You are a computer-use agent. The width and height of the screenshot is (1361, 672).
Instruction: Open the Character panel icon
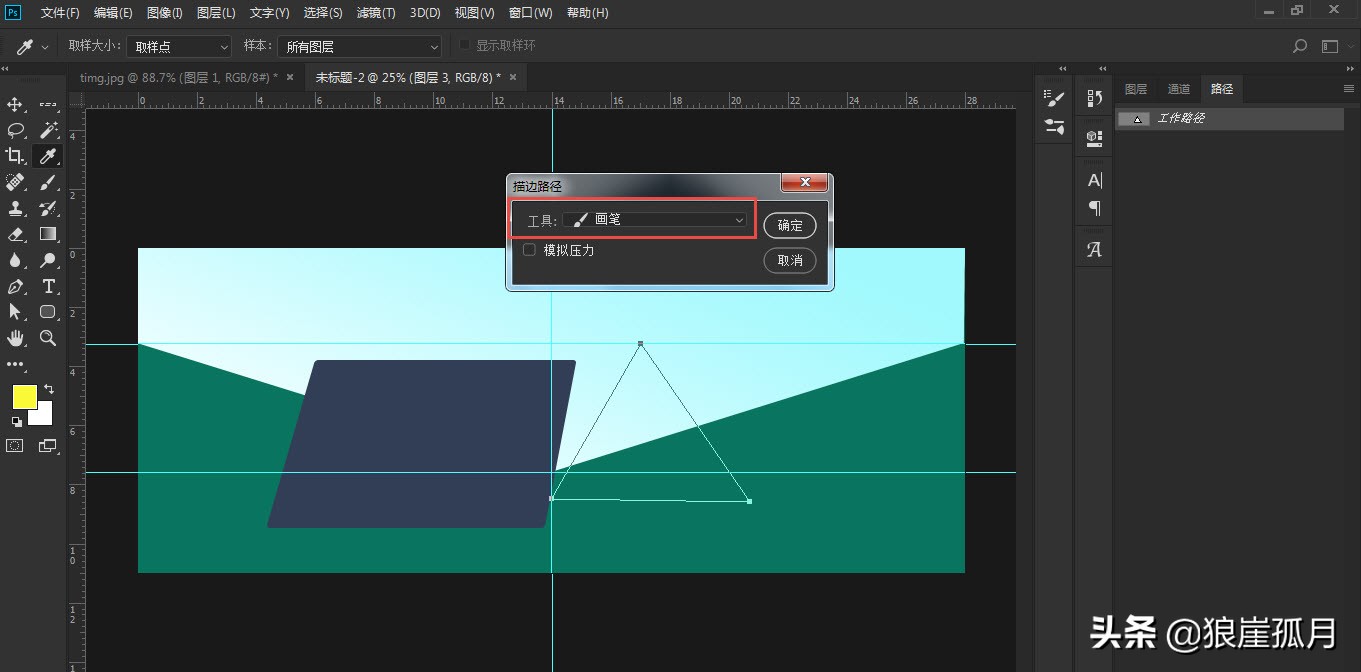pyautogui.click(x=1094, y=180)
